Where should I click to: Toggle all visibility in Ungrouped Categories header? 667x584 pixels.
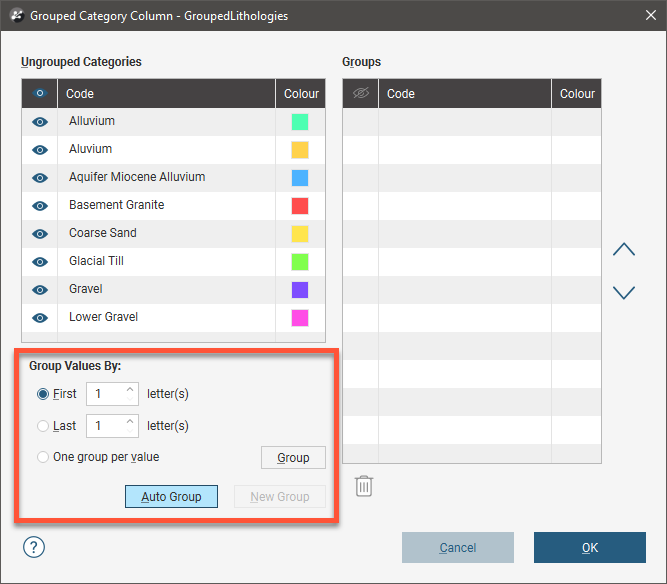point(40,93)
